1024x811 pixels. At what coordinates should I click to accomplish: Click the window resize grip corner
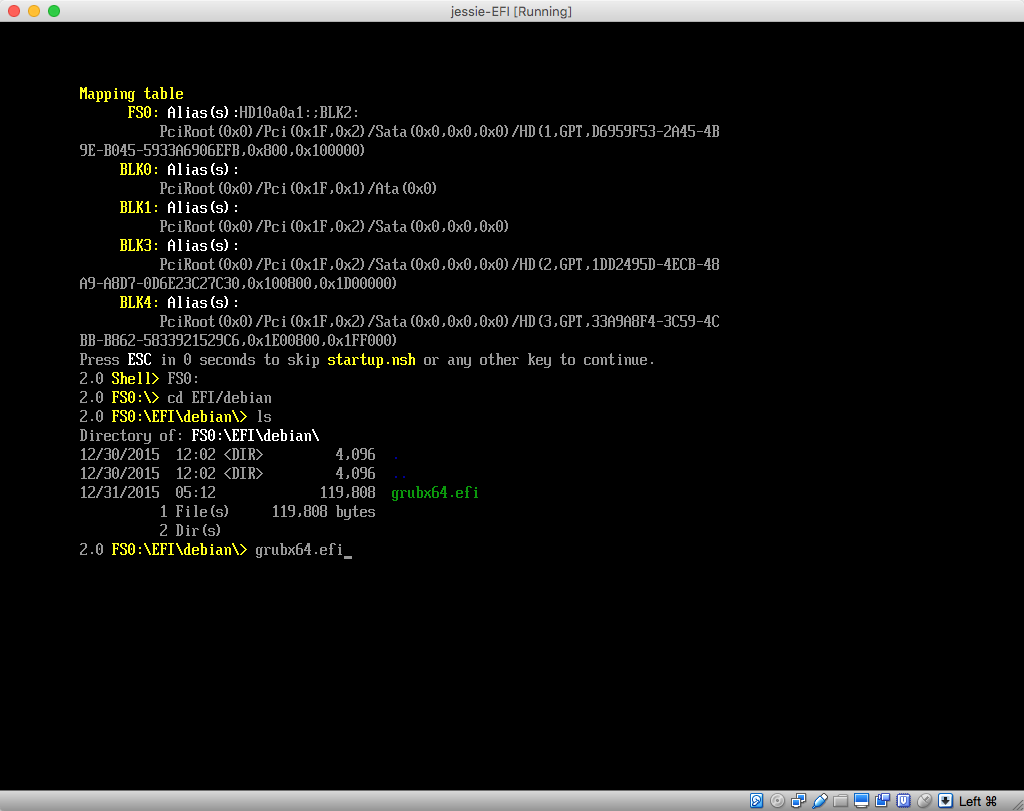point(1017,804)
